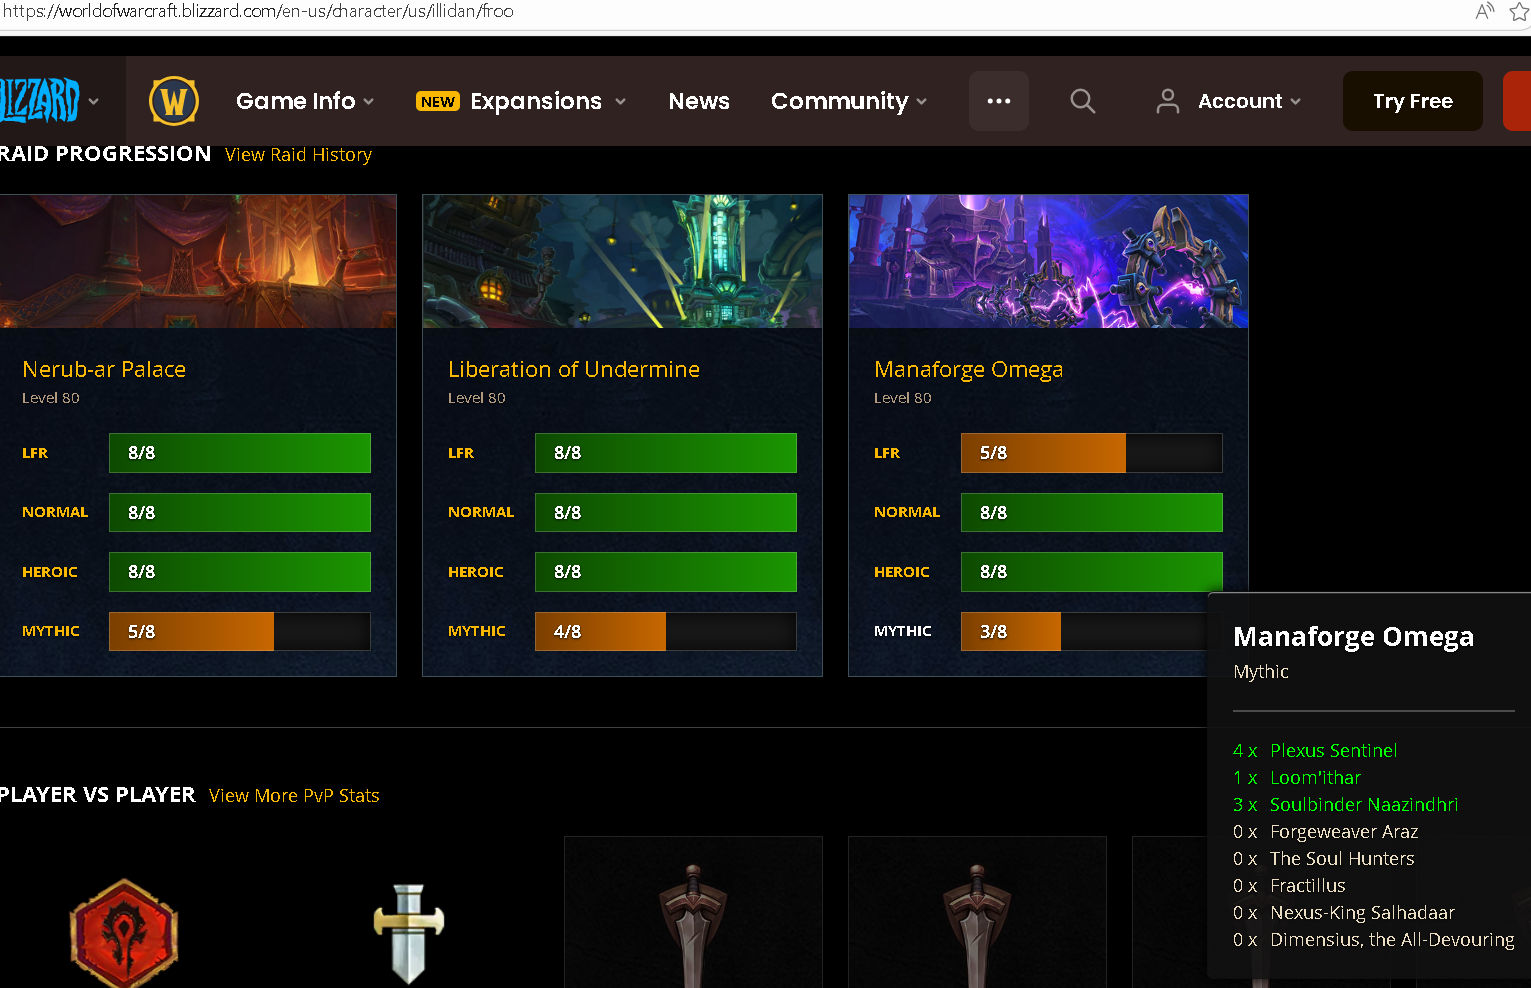Click "Level 80" under Manaforge Omega card title
Screen dimensions: 1531x988
click(x=903, y=398)
